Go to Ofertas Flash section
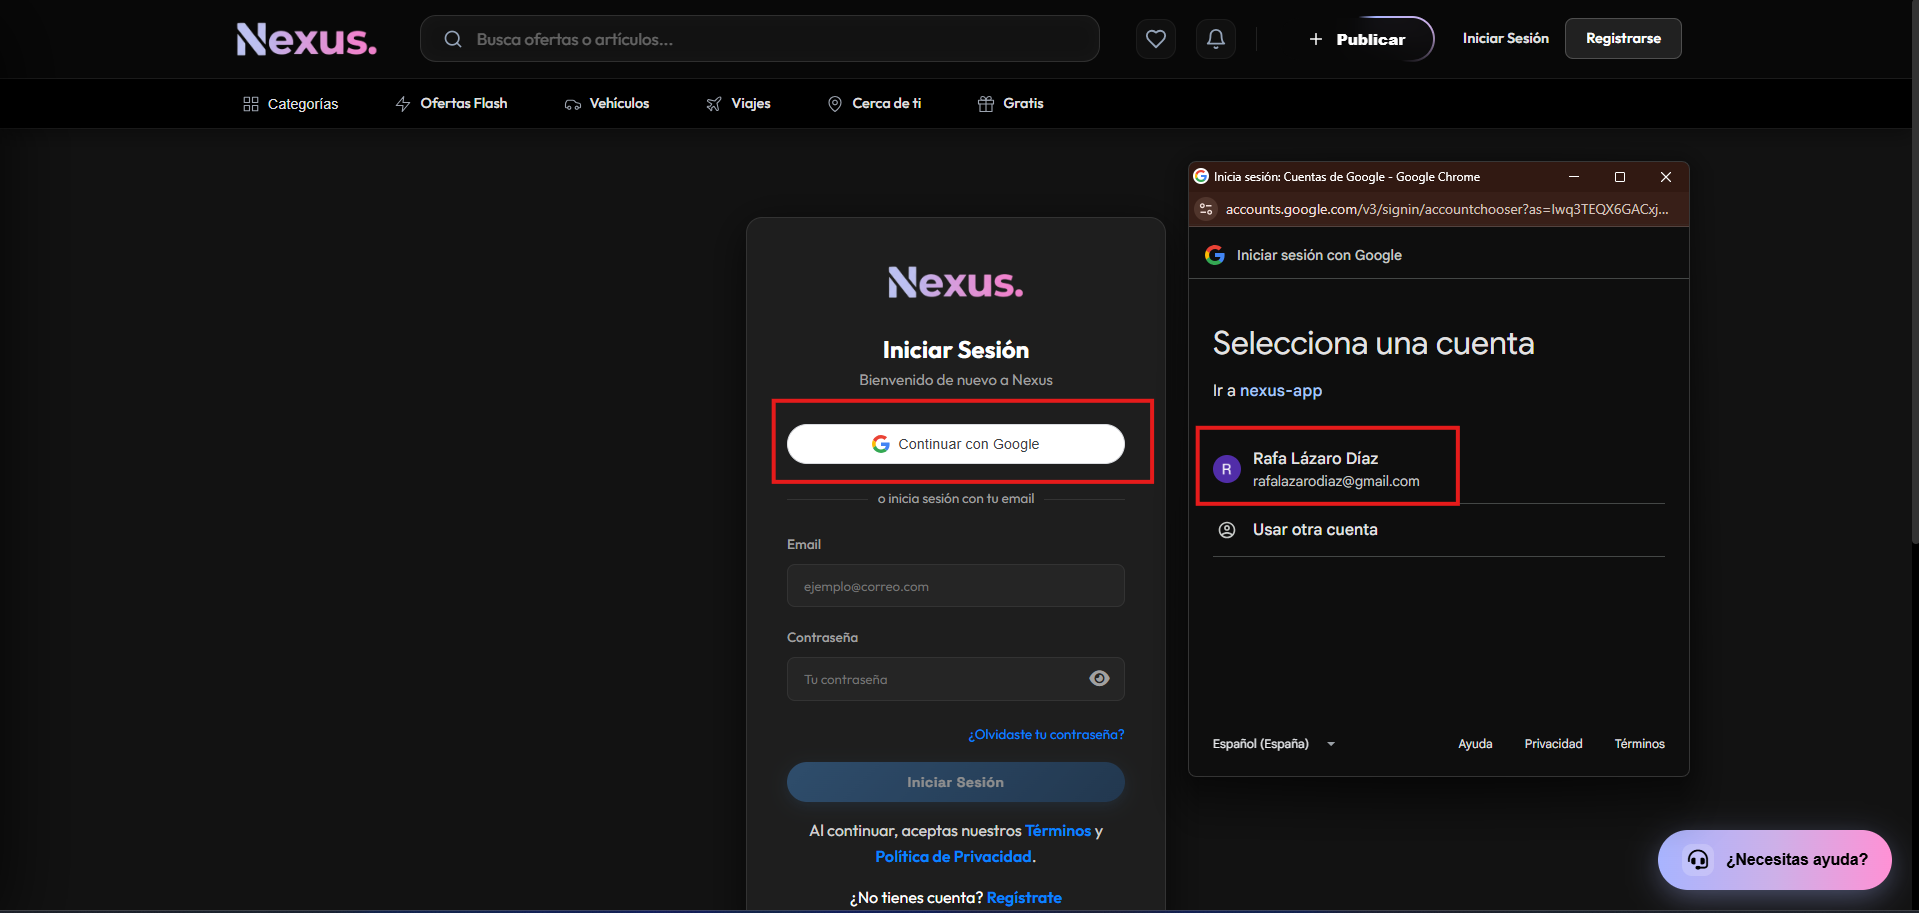 click(x=451, y=104)
